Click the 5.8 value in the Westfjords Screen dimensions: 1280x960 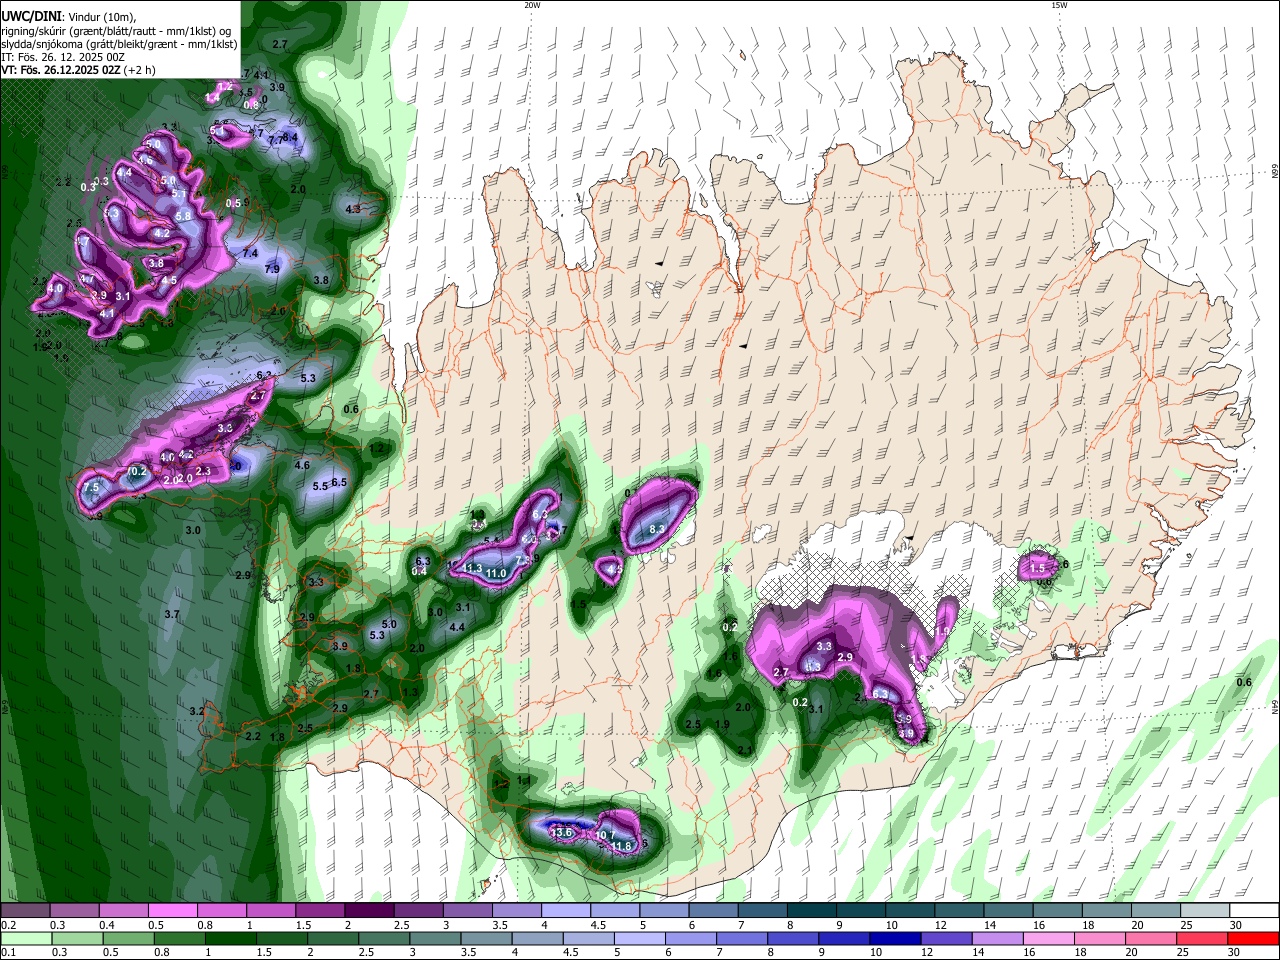[183, 215]
